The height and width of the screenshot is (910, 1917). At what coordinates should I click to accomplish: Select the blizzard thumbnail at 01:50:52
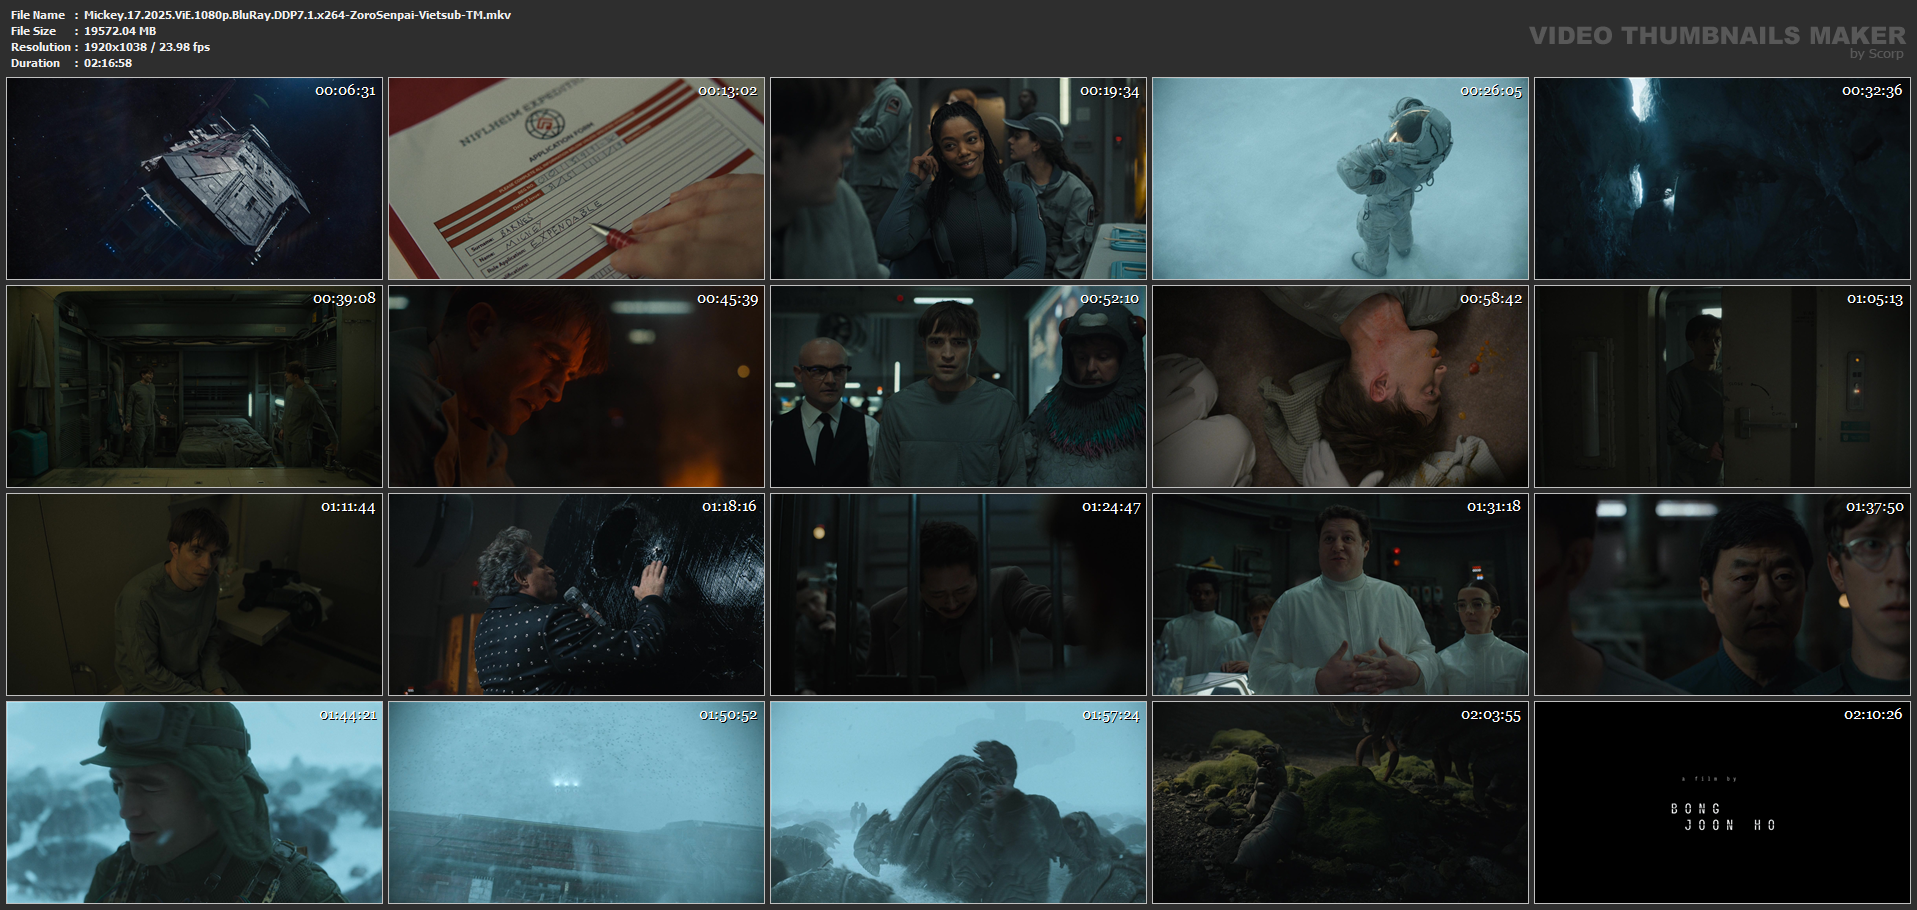(576, 802)
